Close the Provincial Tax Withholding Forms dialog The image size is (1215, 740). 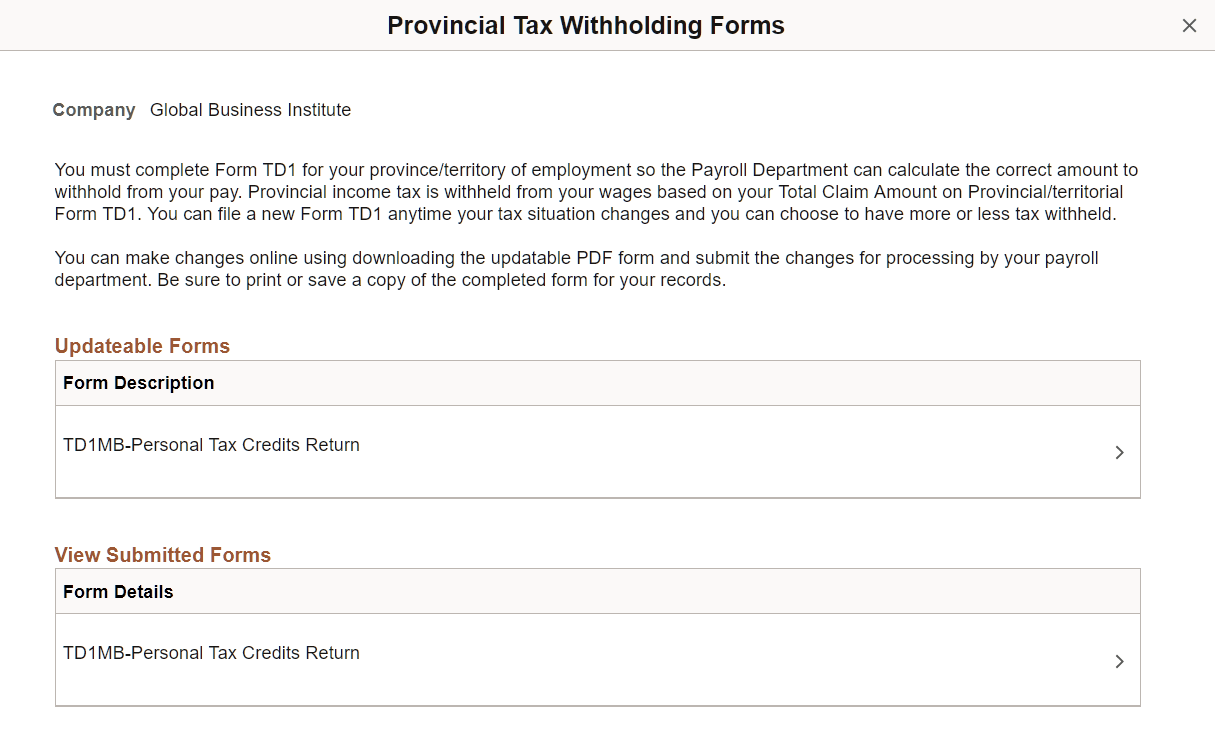coord(1189,25)
